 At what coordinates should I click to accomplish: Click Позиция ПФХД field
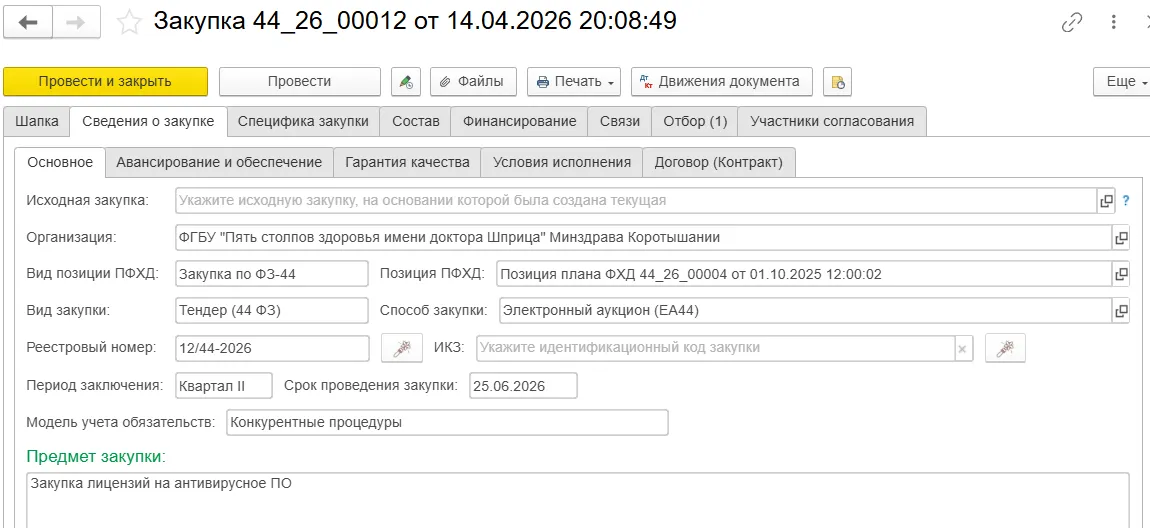(805, 274)
